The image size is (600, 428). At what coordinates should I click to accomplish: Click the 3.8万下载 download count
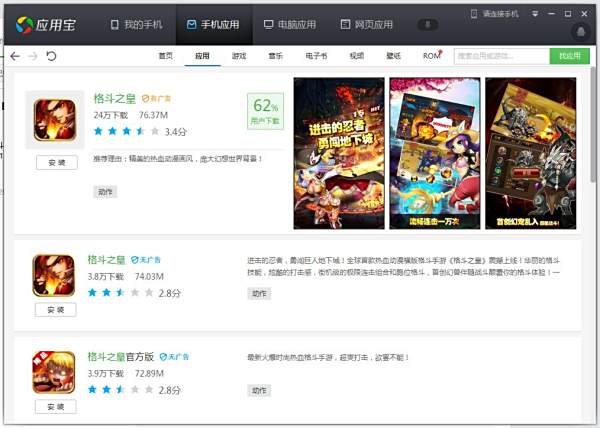[106, 277]
